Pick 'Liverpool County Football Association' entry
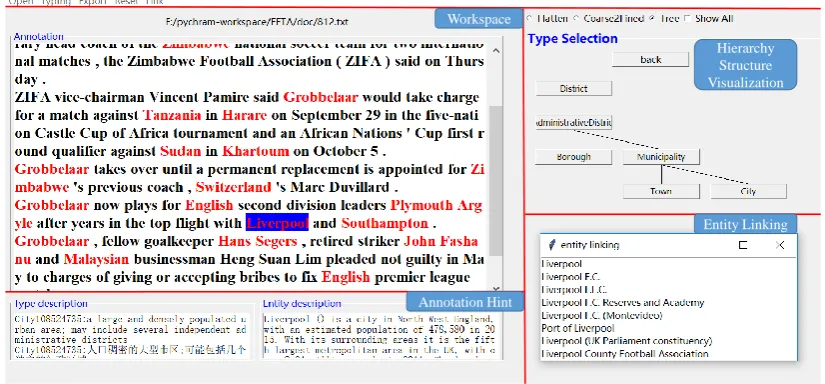The width and height of the screenshot is (825, 384). pos(625,354)
